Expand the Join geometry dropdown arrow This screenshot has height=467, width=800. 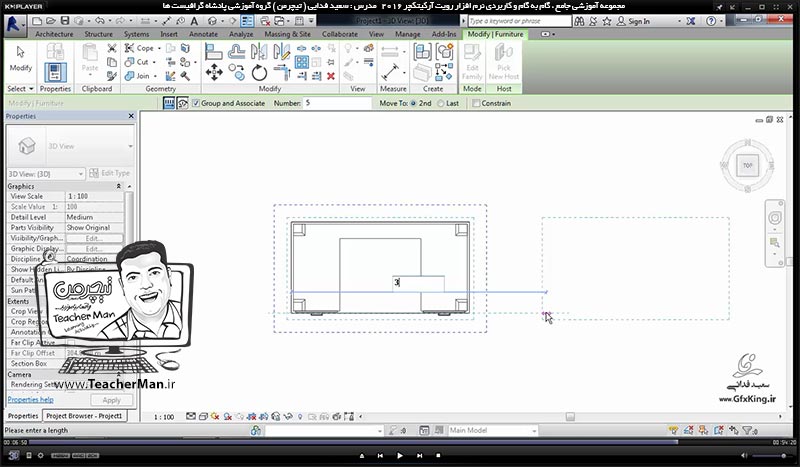tap(155, 76)
